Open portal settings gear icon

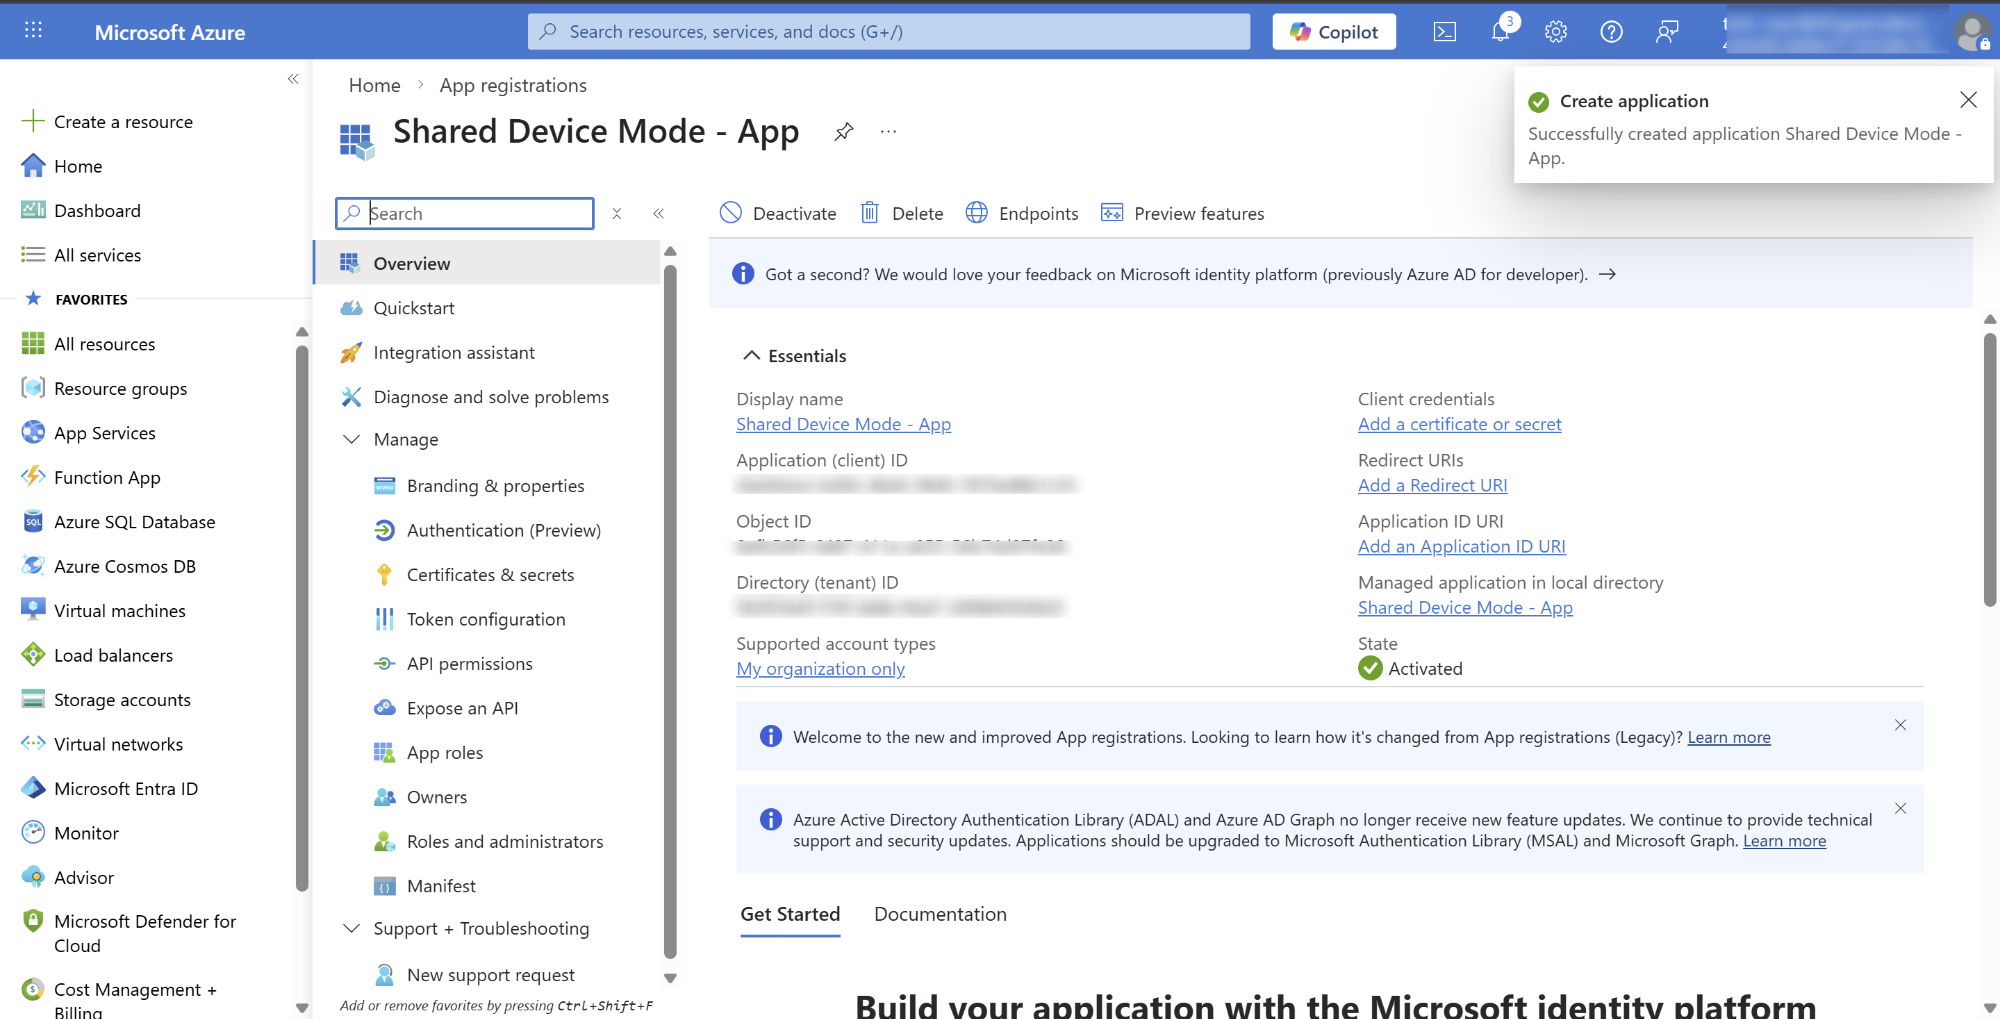point(1555,32)
